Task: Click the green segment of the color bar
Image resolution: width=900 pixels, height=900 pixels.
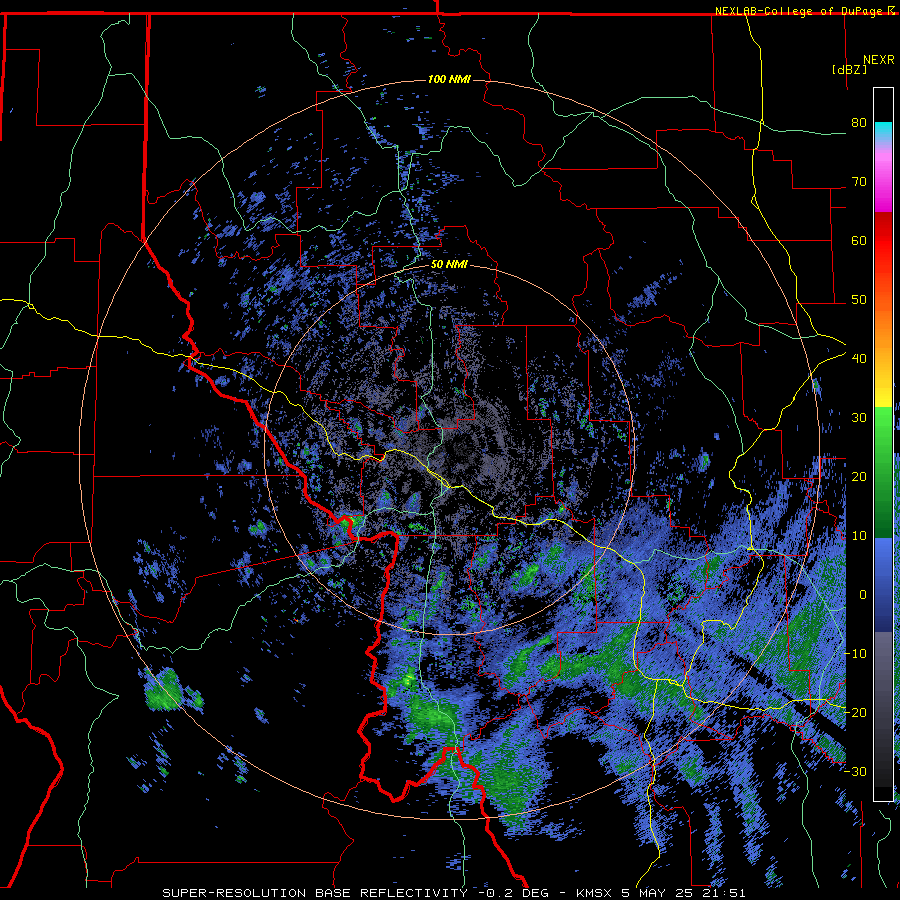Action: (x=883, y=472)
